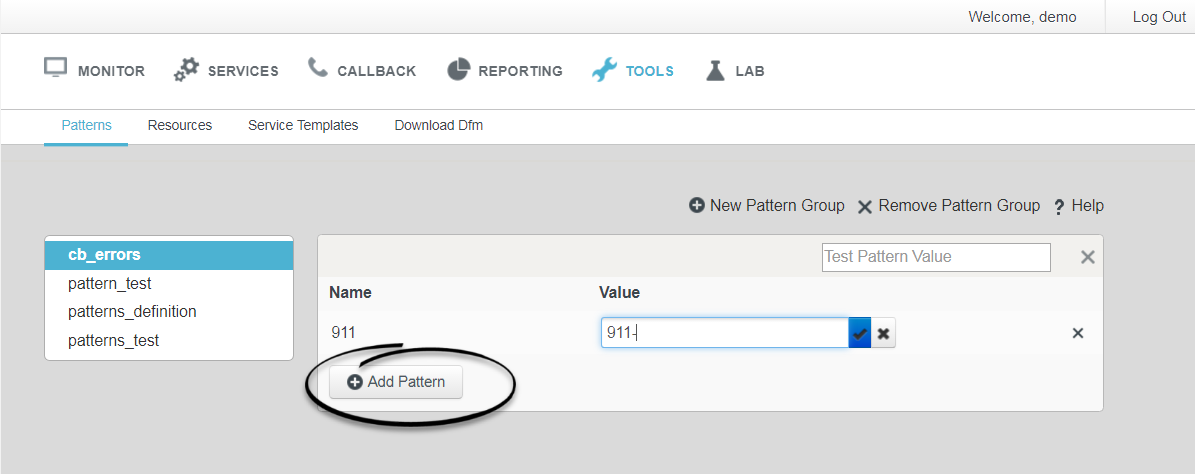
Task: Log Out of the demo account
Action: tap(1158, 17)
